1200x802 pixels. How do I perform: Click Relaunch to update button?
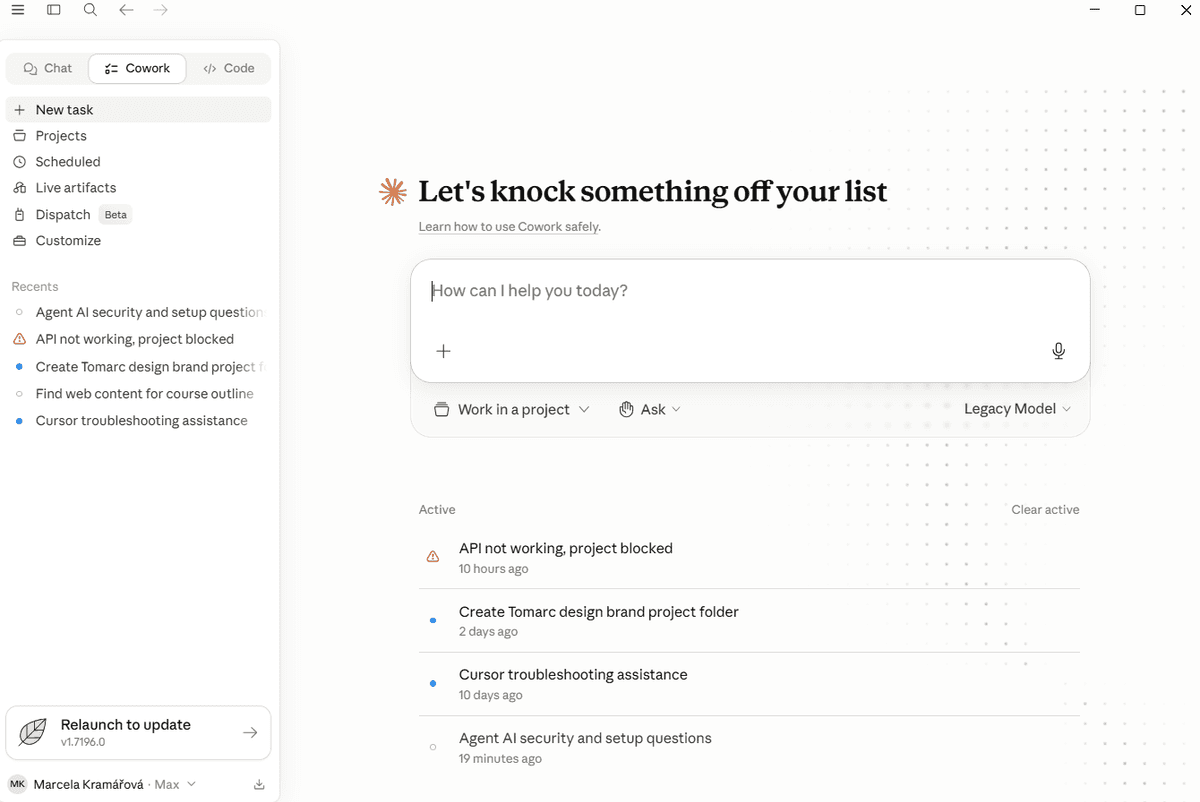tap(138, 733)
